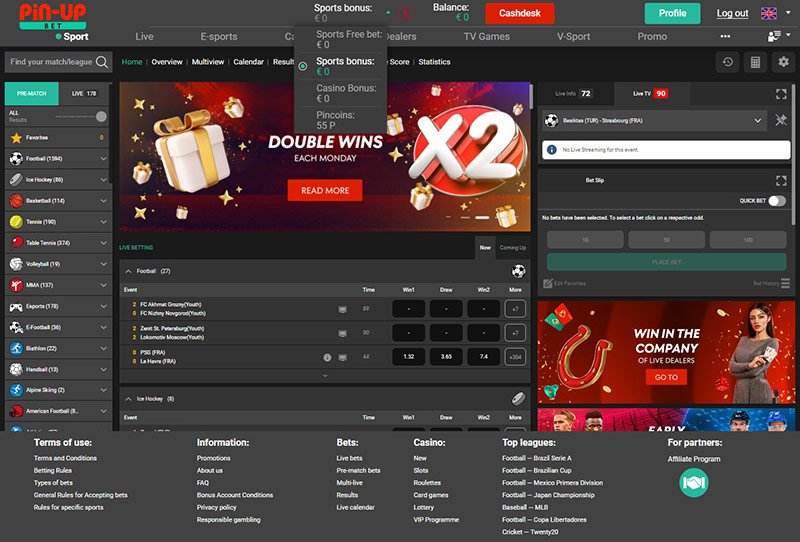Image resolution: width=800 pixels, height=542 pixels.
Task: Select the Sports bonus radio option
Action: coord(303,66)
